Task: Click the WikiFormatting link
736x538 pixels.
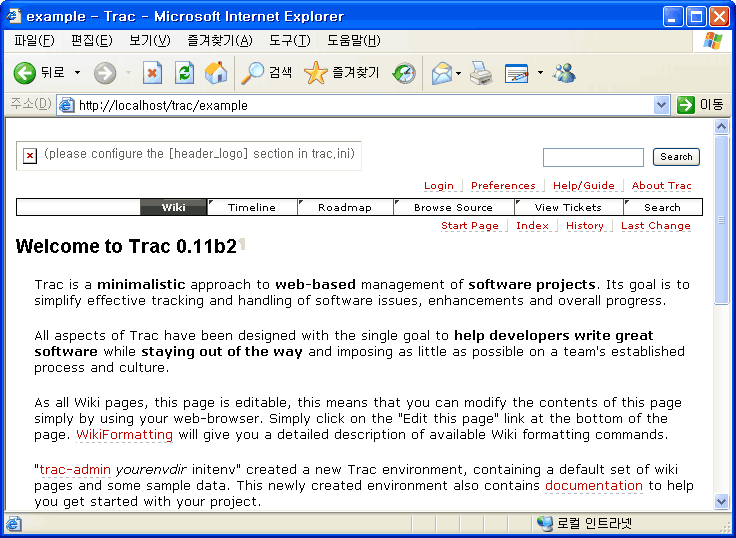Action: [x=124, y=435]
